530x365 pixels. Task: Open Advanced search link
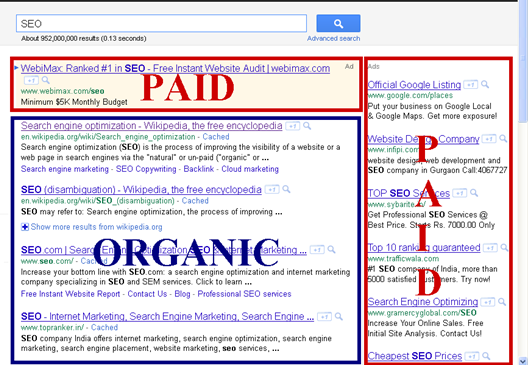(x=333, y=39)
